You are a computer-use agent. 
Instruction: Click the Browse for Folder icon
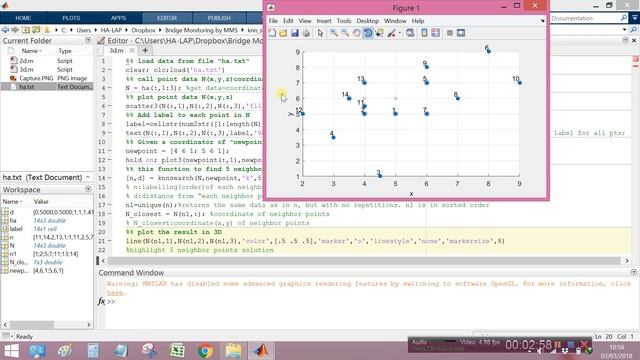coord(36,30)
